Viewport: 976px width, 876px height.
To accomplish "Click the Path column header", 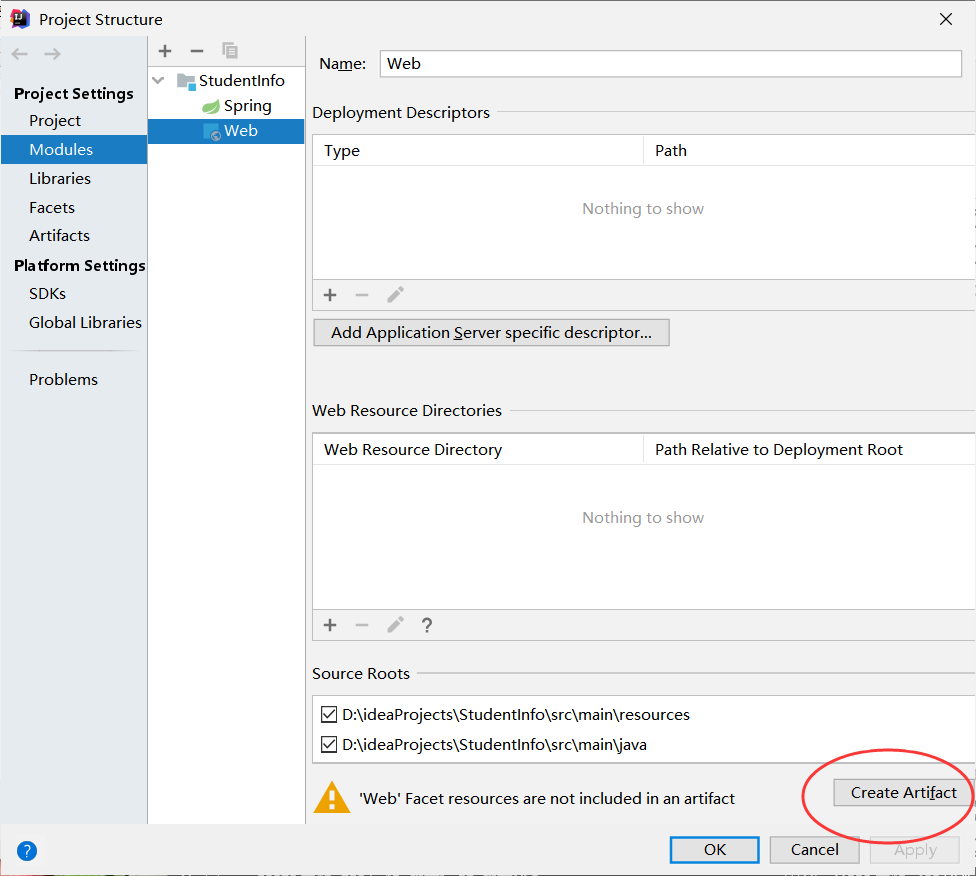I will [809, 151].
